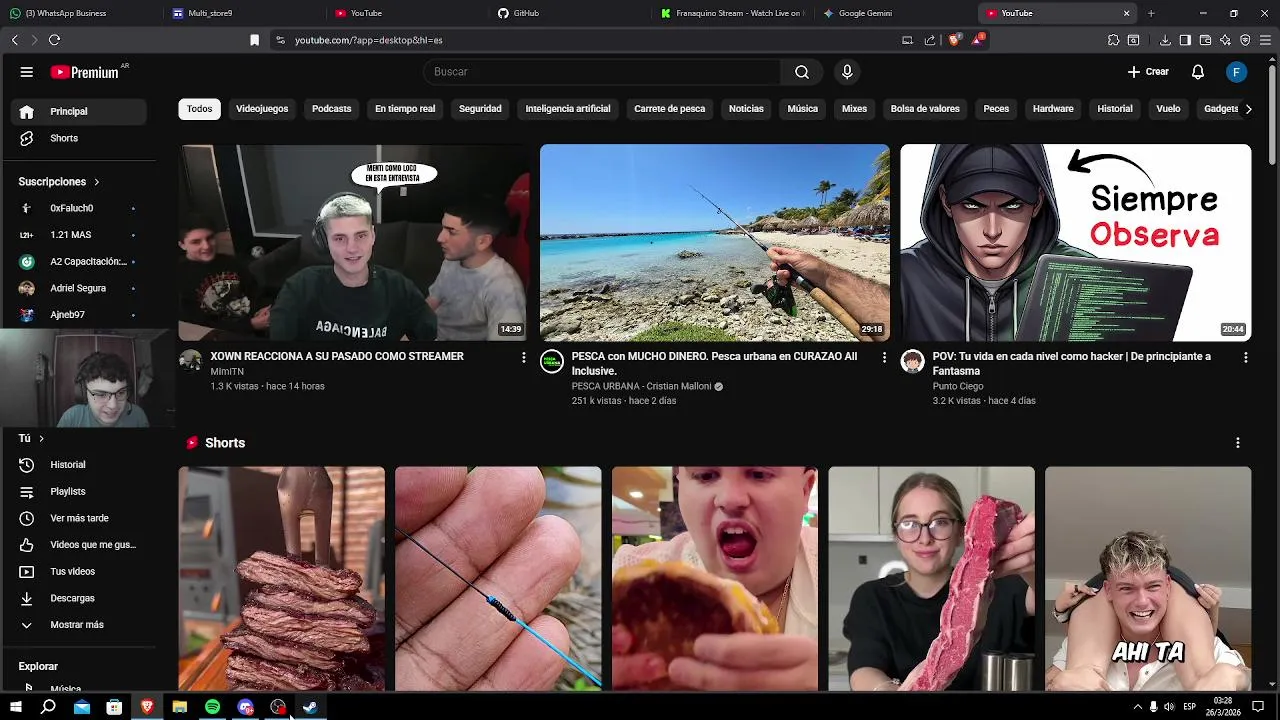Open Windows Start menu
Viewport: 1280px width, 720px height.
(16, 707)
